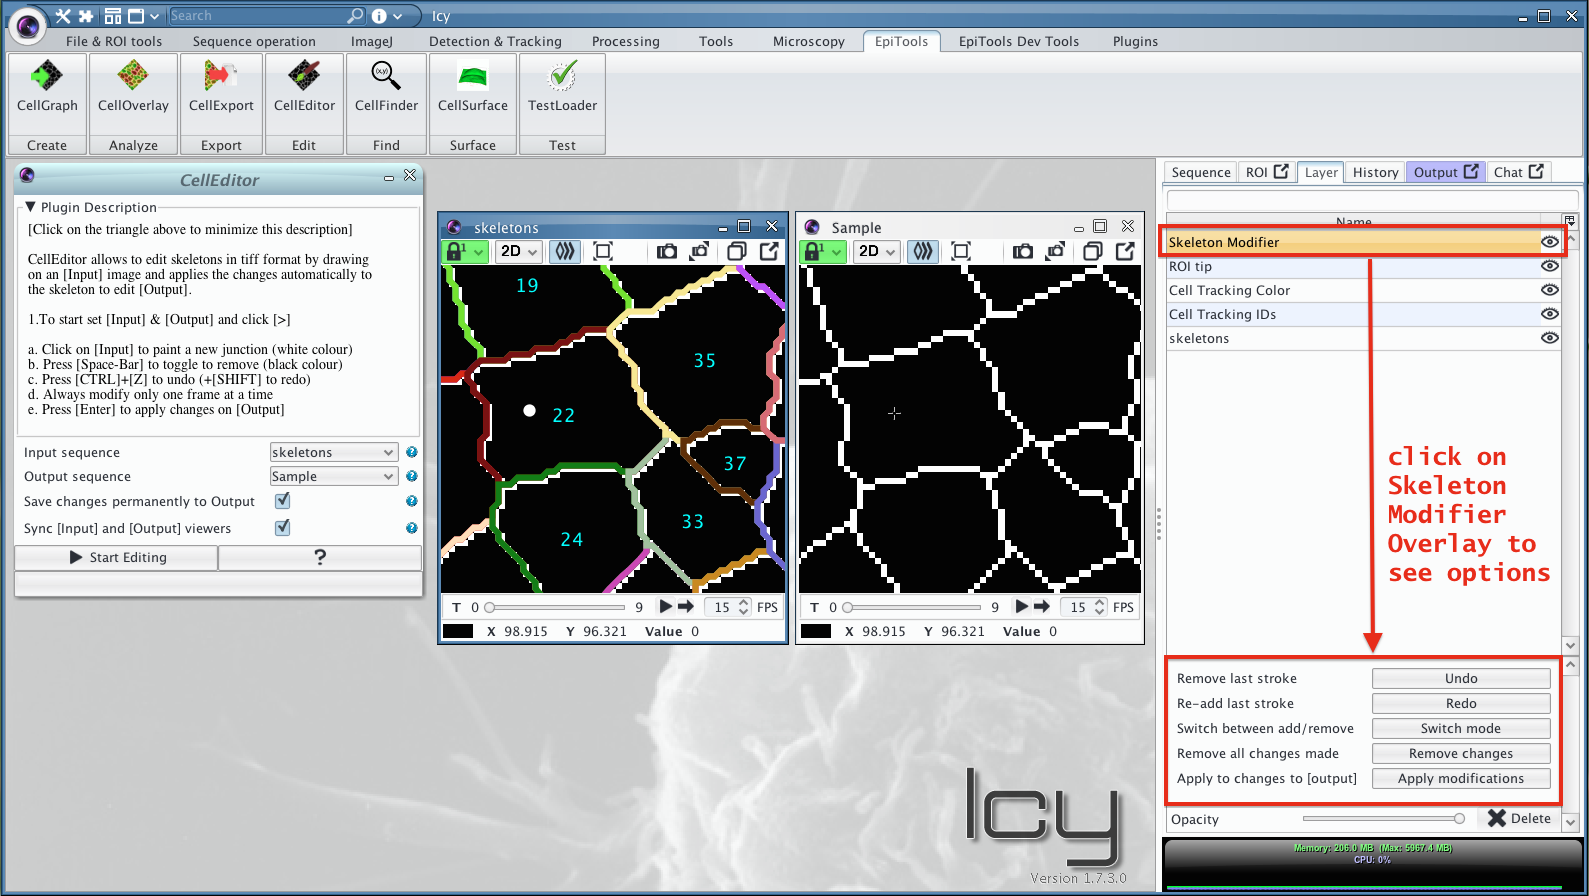Open the layer table column options button
This screenshot has height=896, width=1589.
(x=1570, y=221)
